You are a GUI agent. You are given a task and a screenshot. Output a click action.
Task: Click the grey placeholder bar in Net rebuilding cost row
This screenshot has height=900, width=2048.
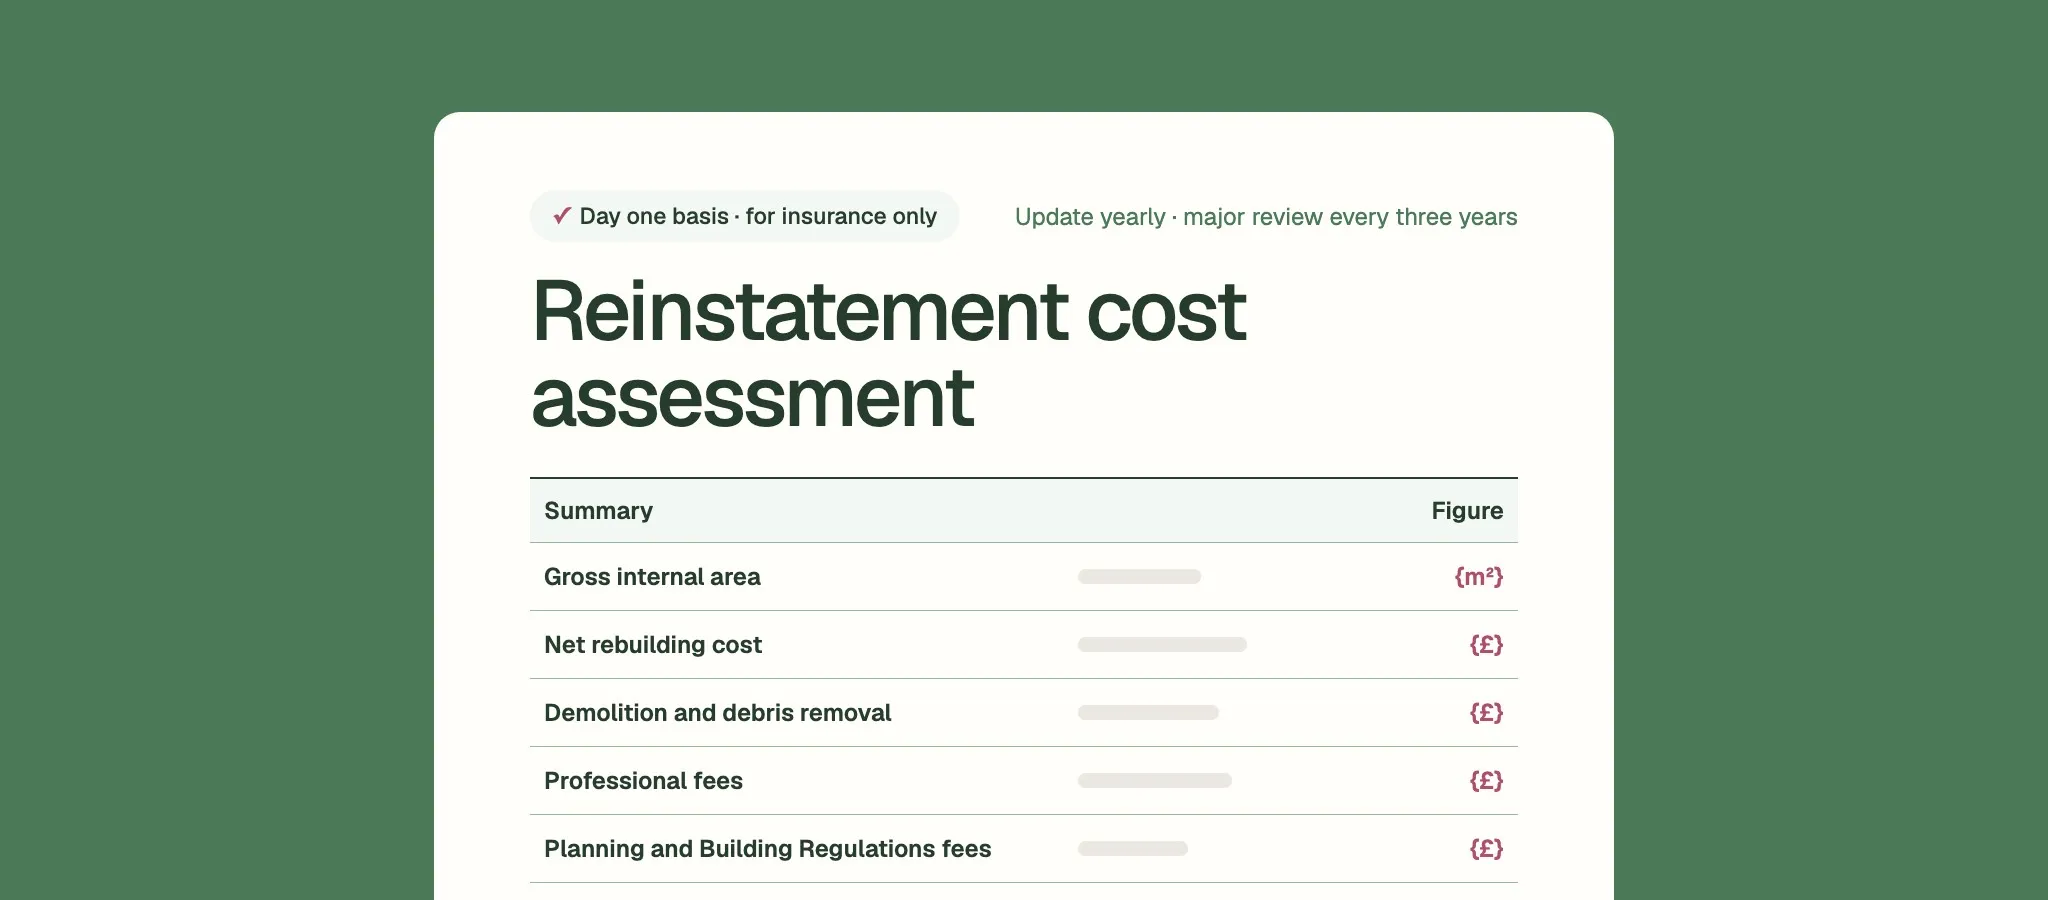pyautogui.click(x=1162, y=645)
